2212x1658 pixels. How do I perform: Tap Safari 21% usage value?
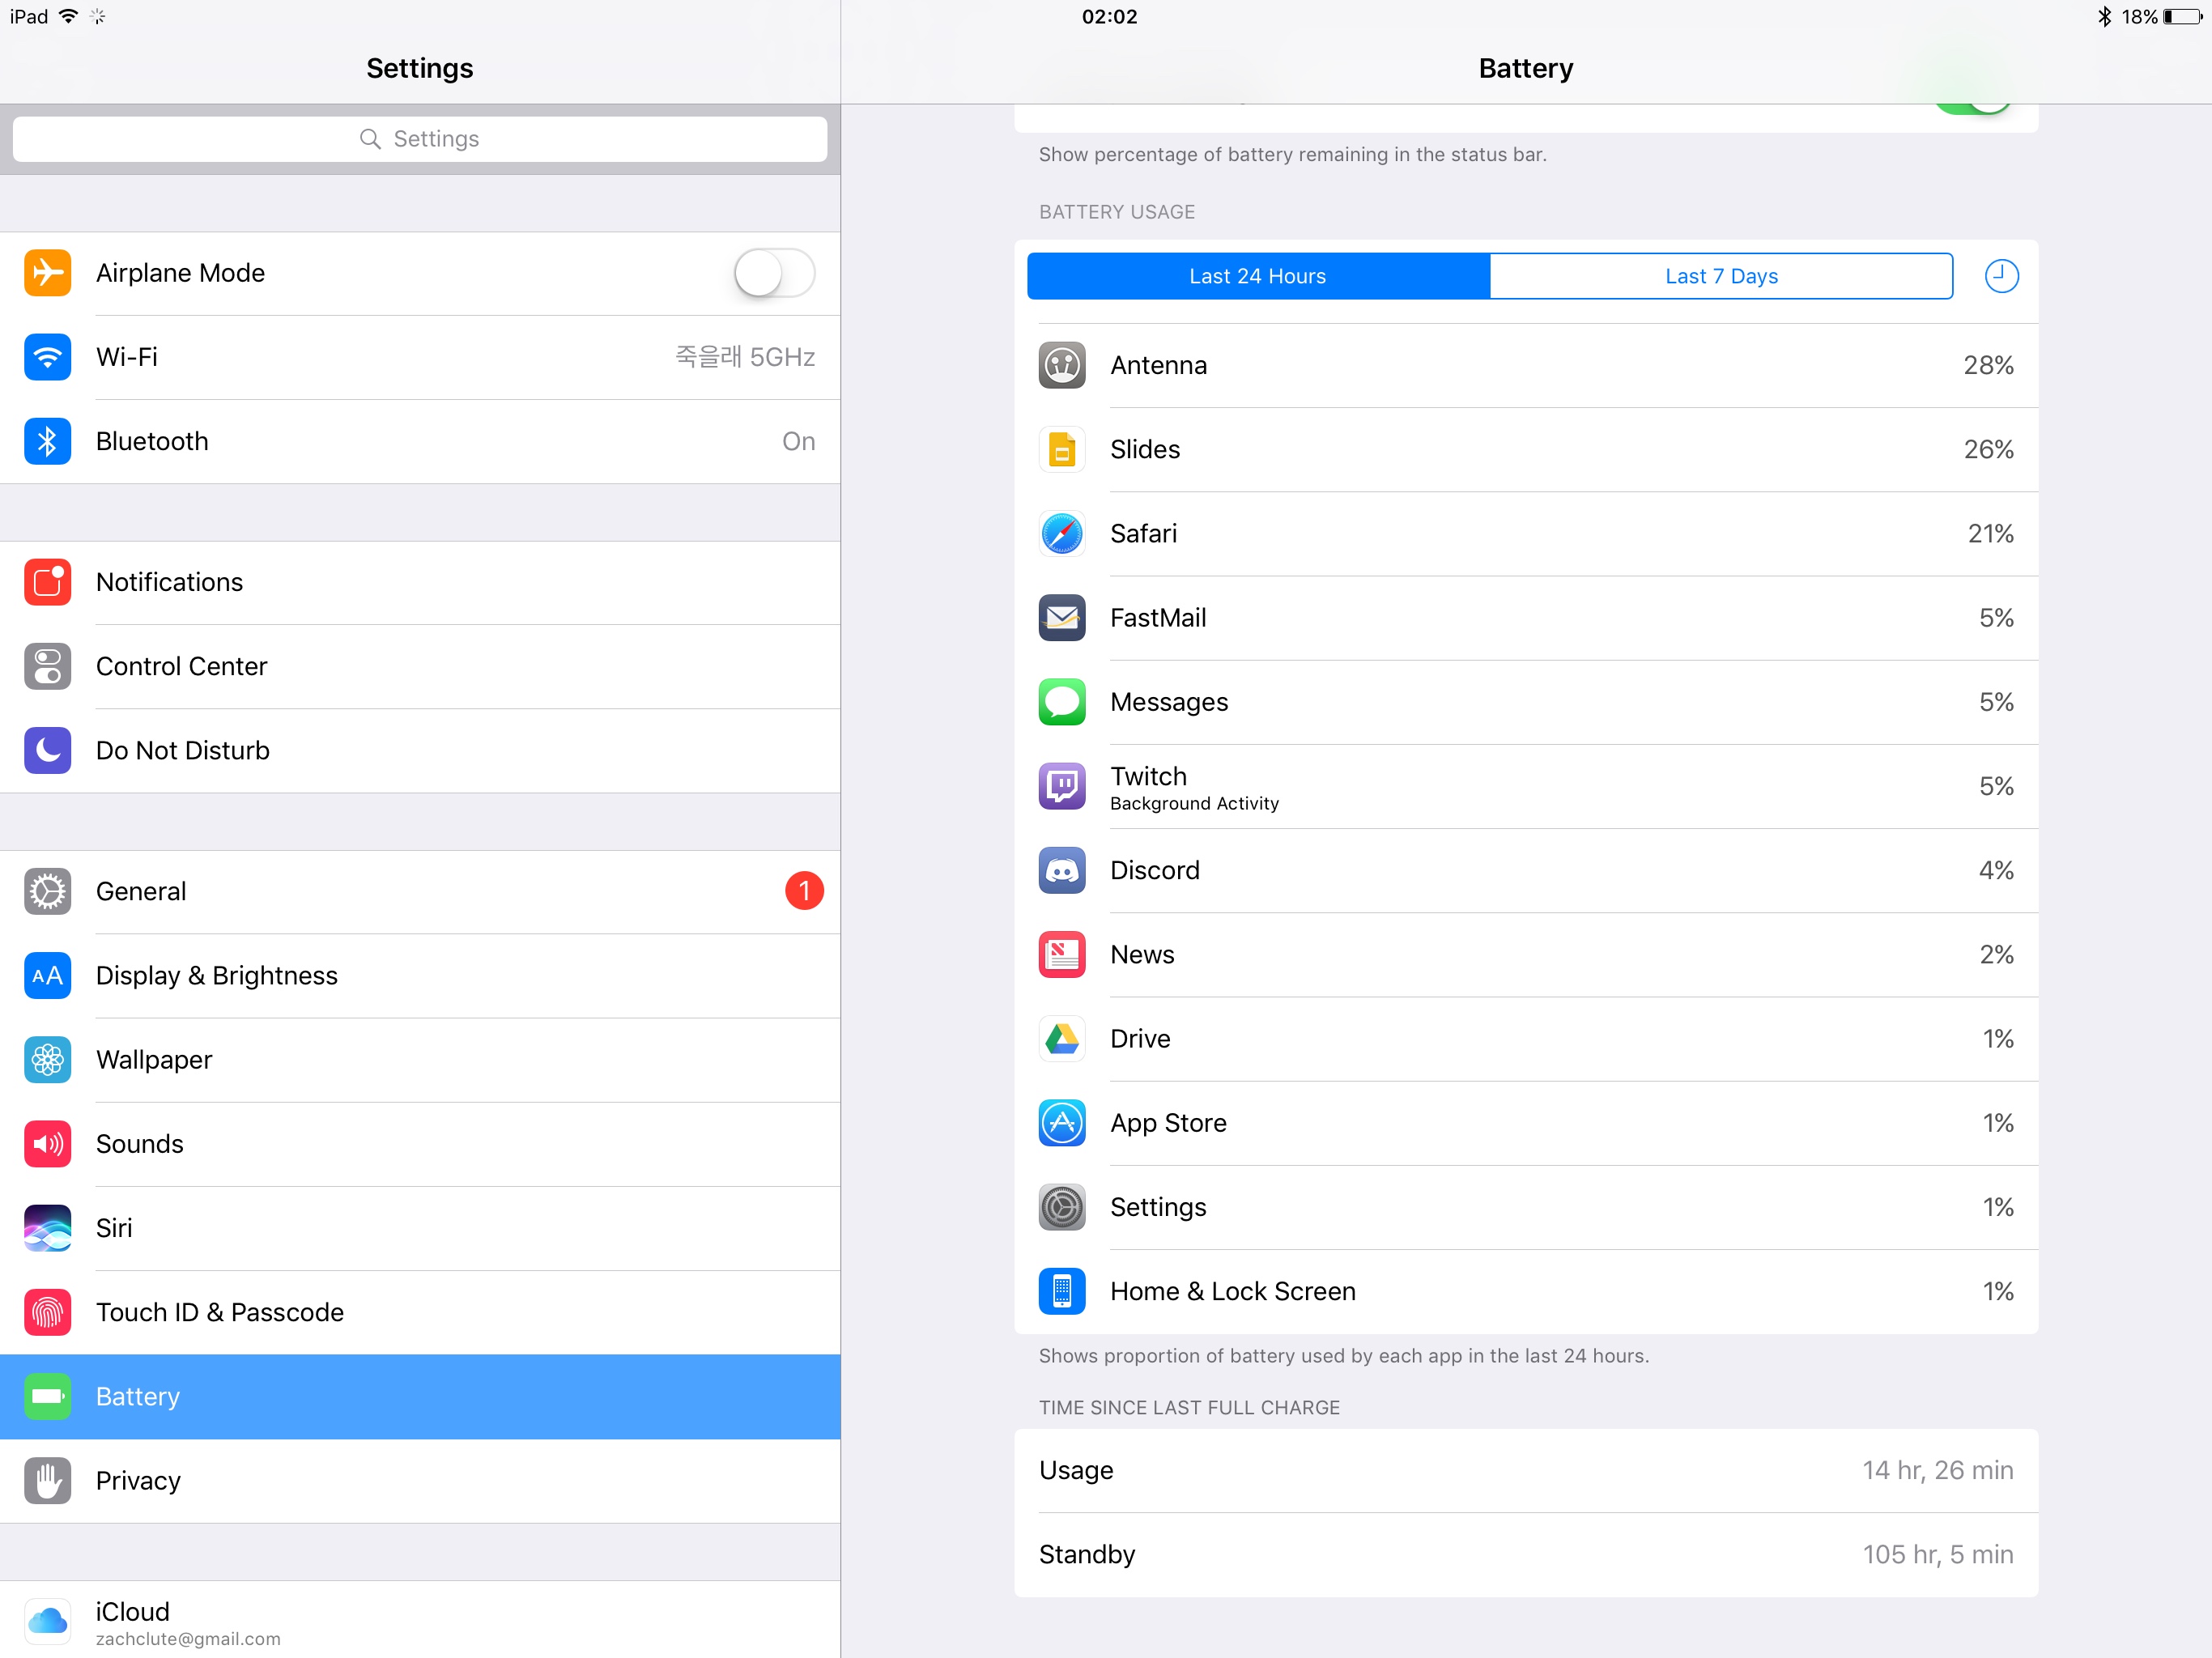[x=1990, y=533]
